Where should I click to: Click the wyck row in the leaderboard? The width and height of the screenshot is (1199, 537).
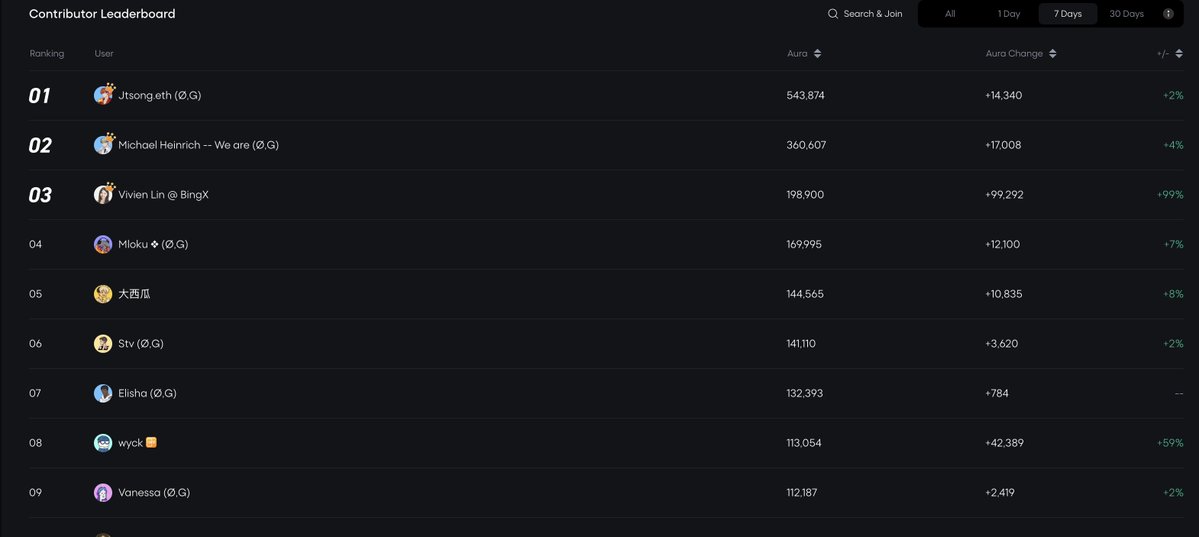point(606,443)
